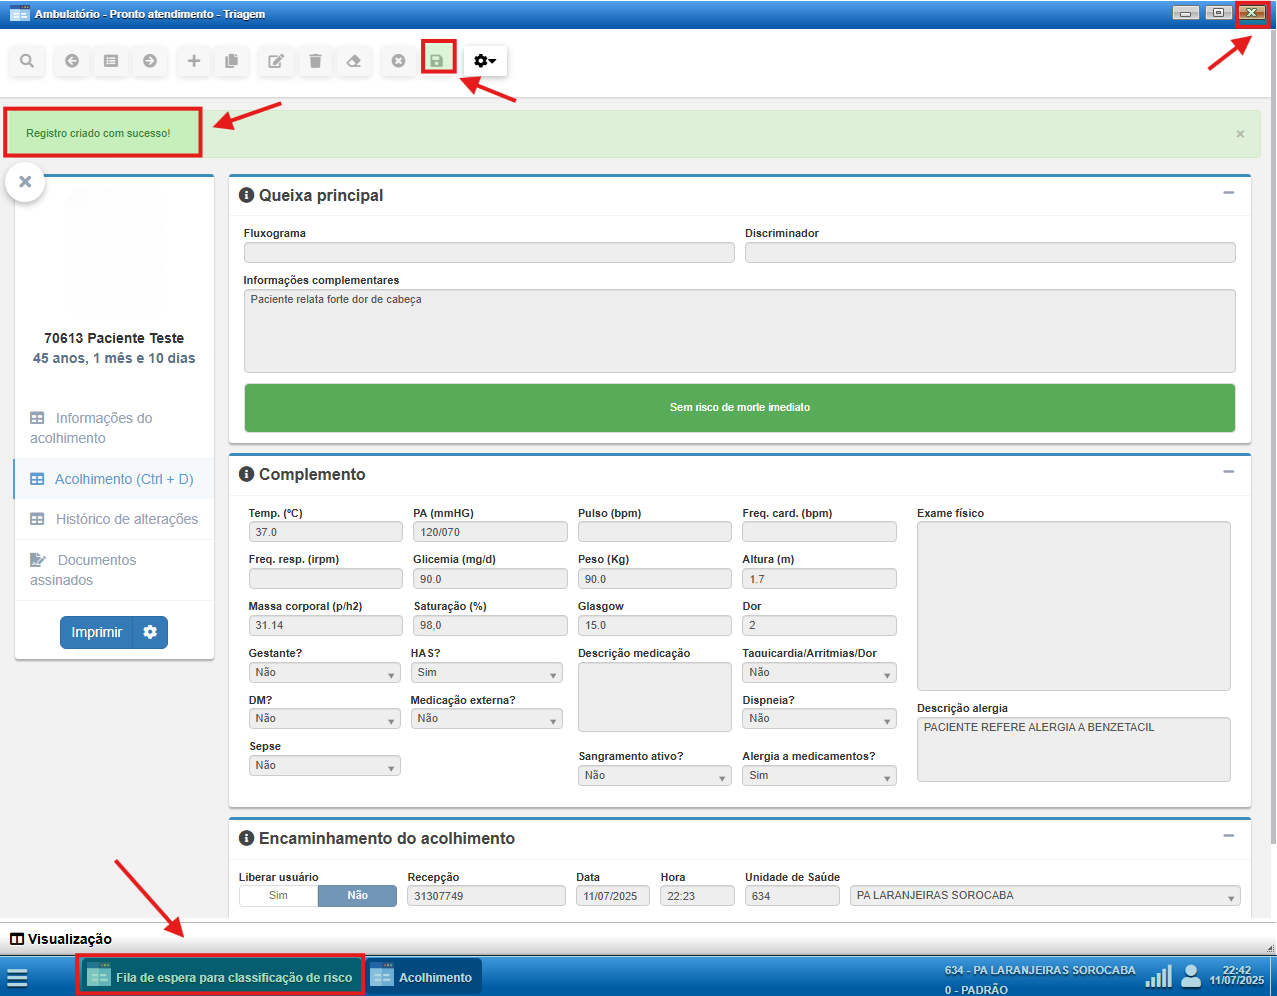Viewport: 1277px width, 996px height.
Task: Click the save diskette icon
Action: coord(437,61)
